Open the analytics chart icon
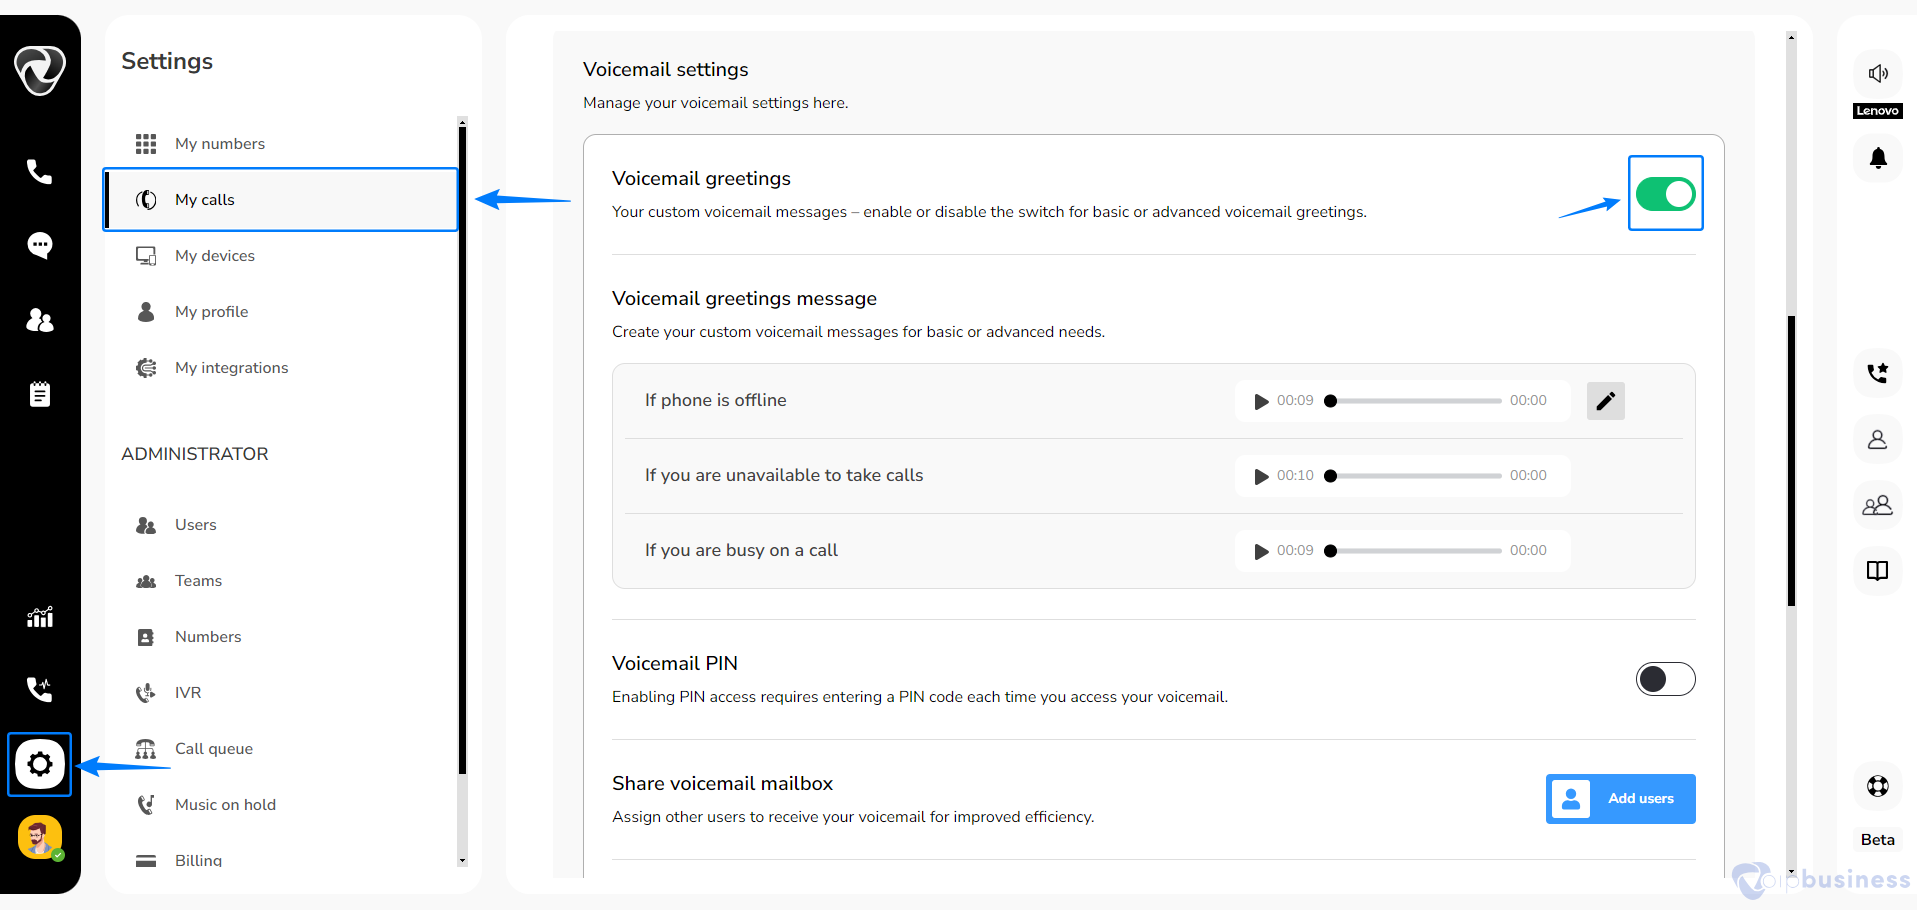This screenshot has width=1917, height=910. click(x=39, y=617)
